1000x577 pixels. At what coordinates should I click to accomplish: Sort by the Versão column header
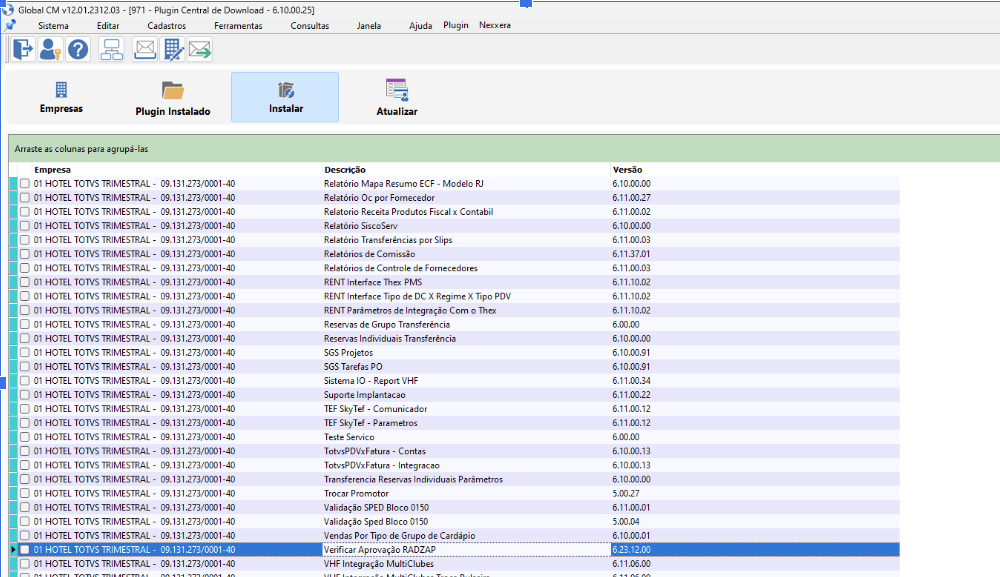[628, 170]
